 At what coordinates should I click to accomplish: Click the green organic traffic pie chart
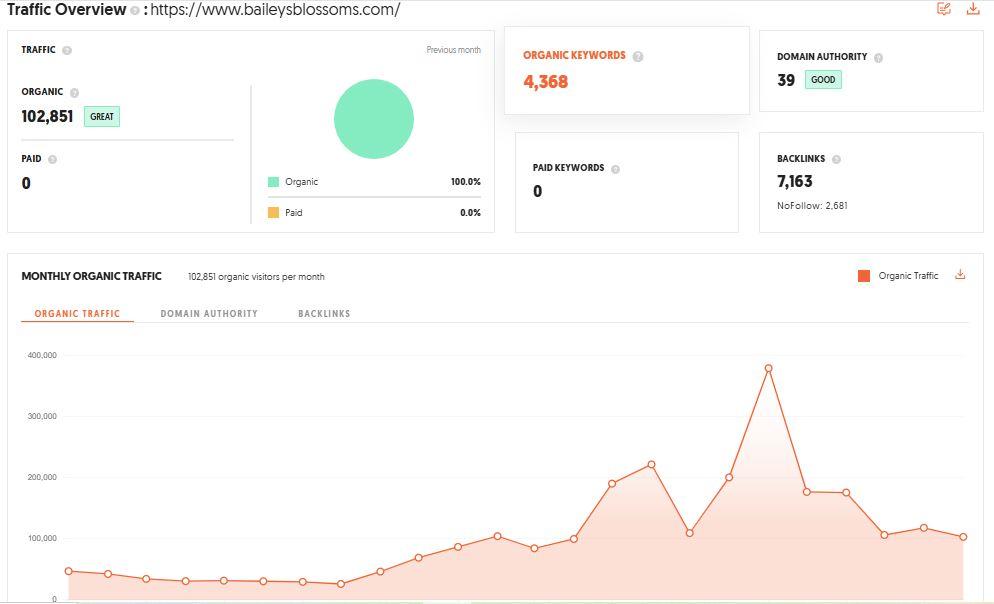tap(374, 119)
